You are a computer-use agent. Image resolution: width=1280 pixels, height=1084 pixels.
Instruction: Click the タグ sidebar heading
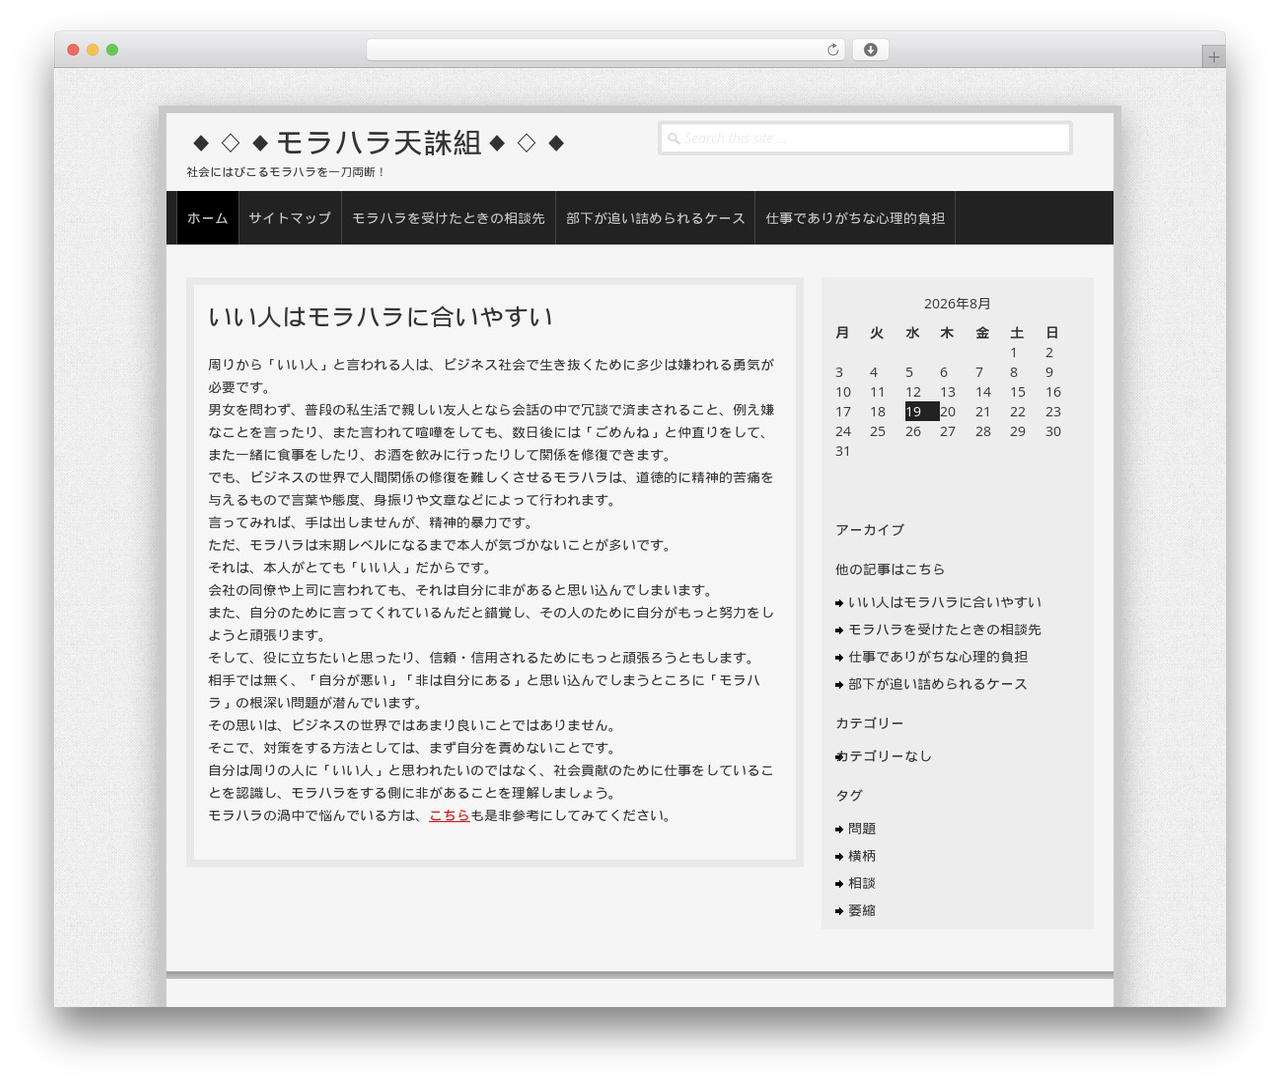tap(849, 795)
